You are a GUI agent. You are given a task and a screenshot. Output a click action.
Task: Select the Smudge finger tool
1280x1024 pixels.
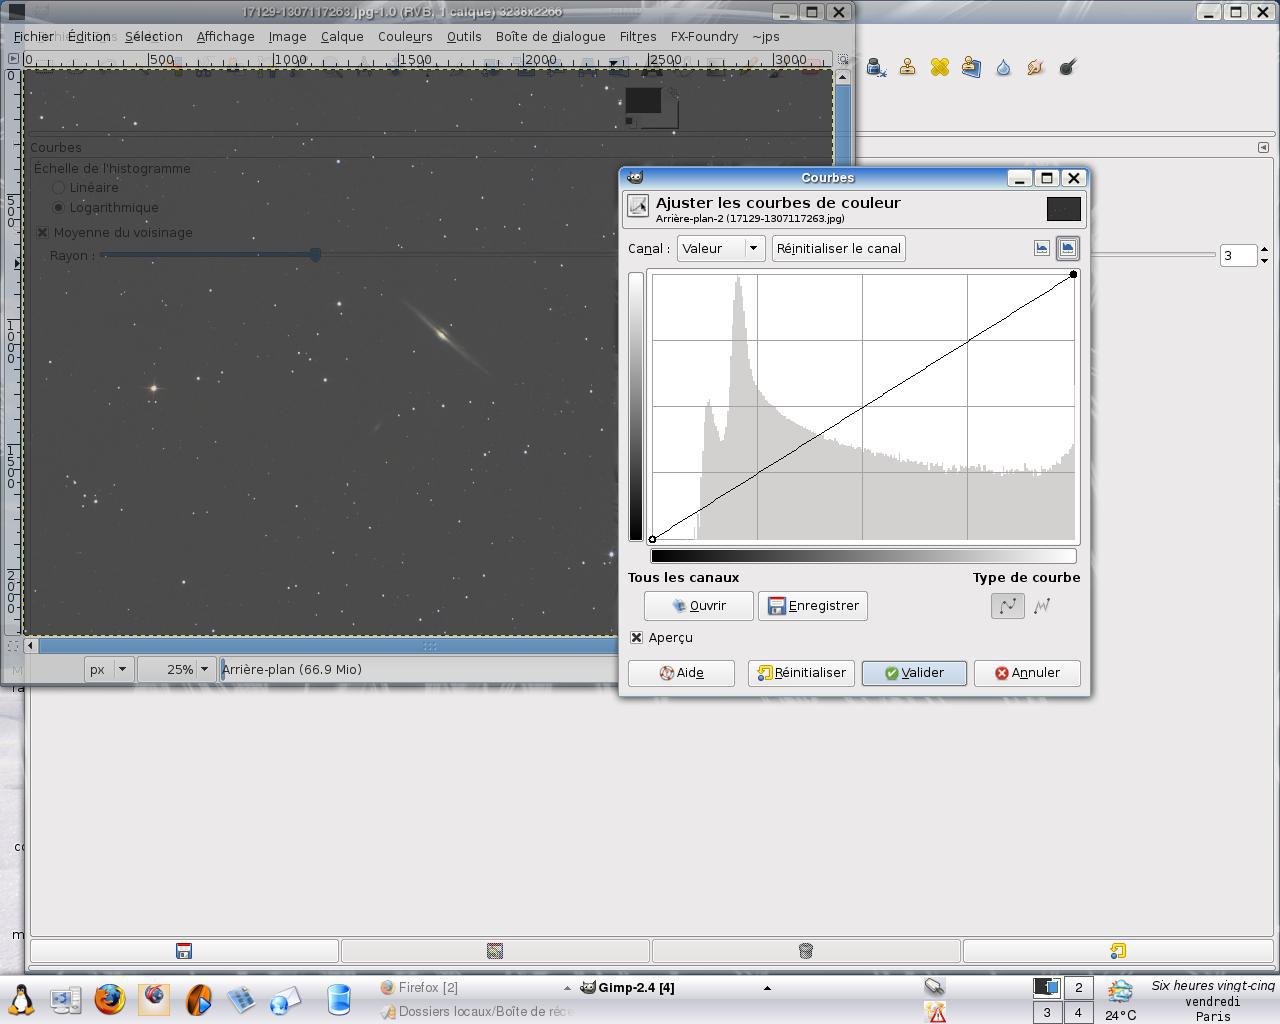[1036, 67]
